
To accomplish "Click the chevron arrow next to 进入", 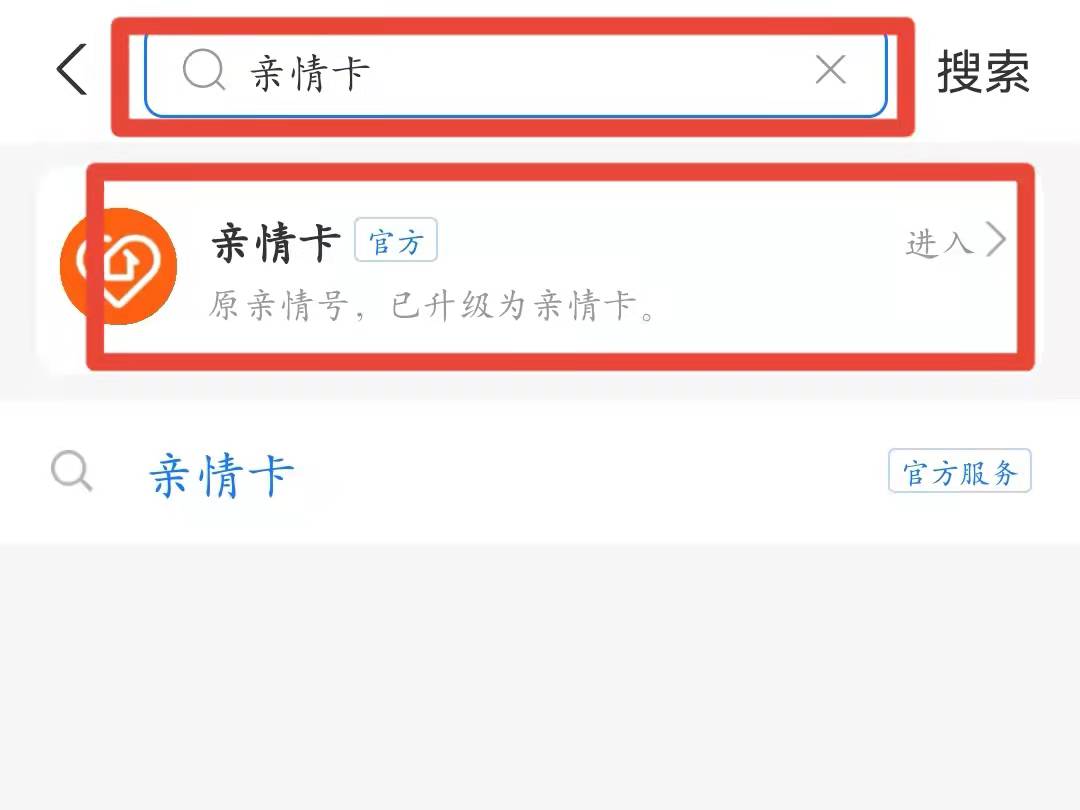I will 996,240.
